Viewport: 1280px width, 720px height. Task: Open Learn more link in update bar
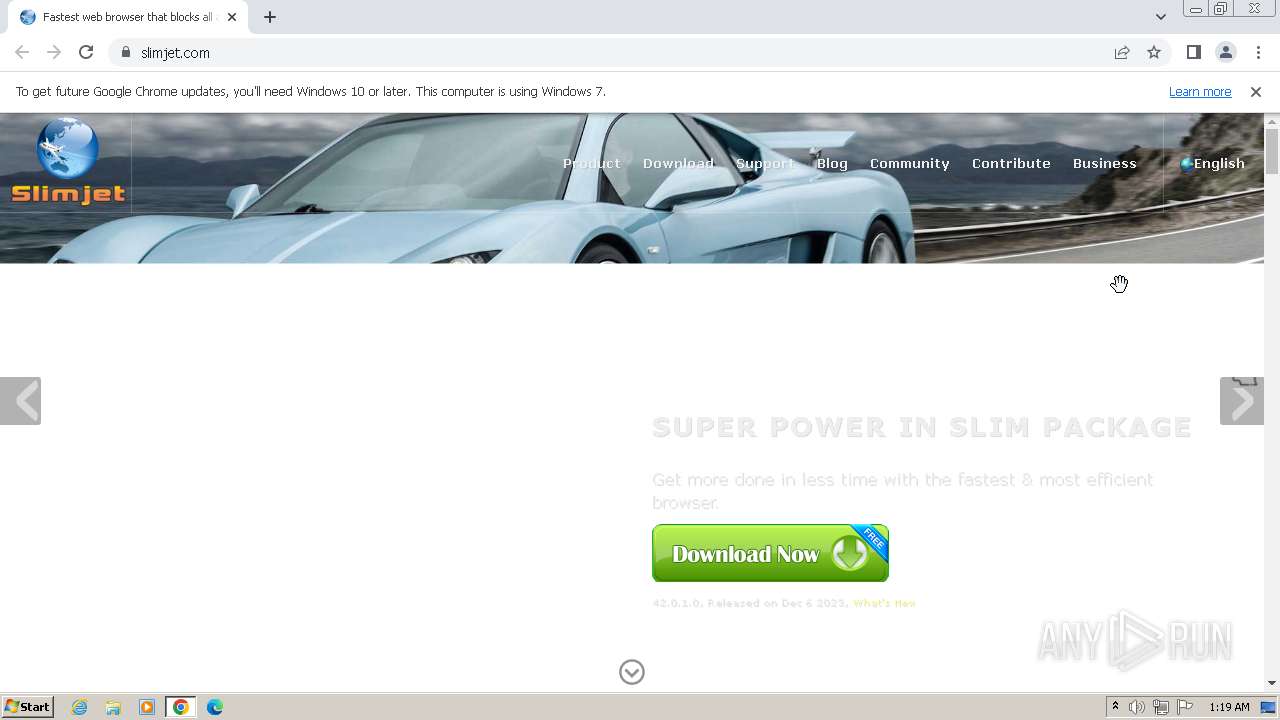click(1200, 91)
